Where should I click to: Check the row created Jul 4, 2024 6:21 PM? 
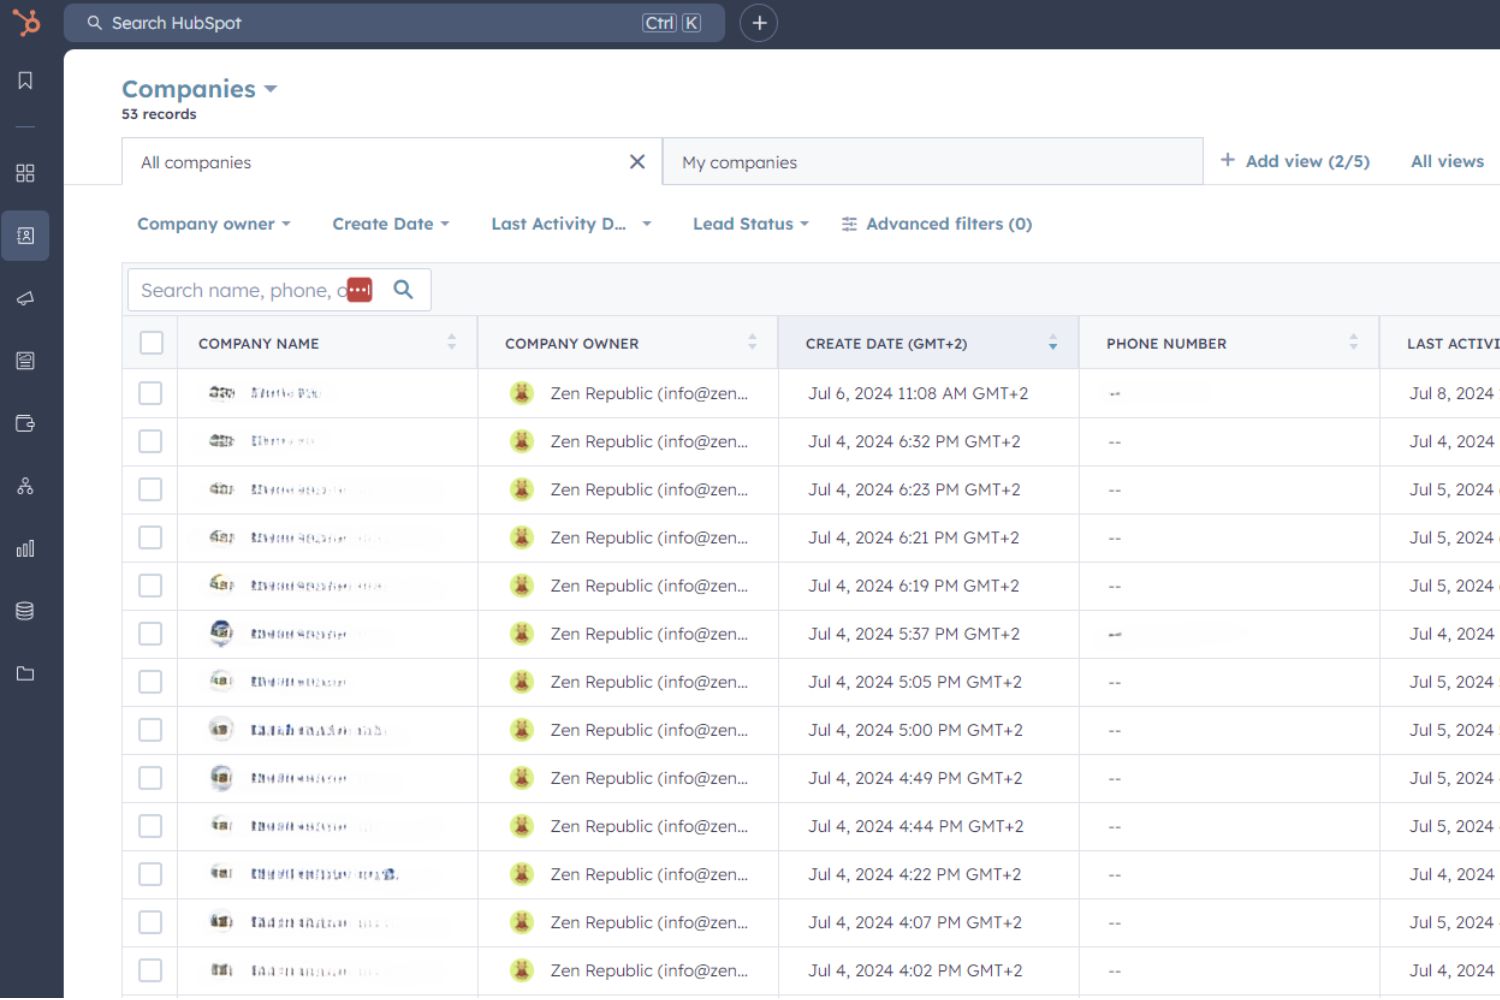click(151, 537)
